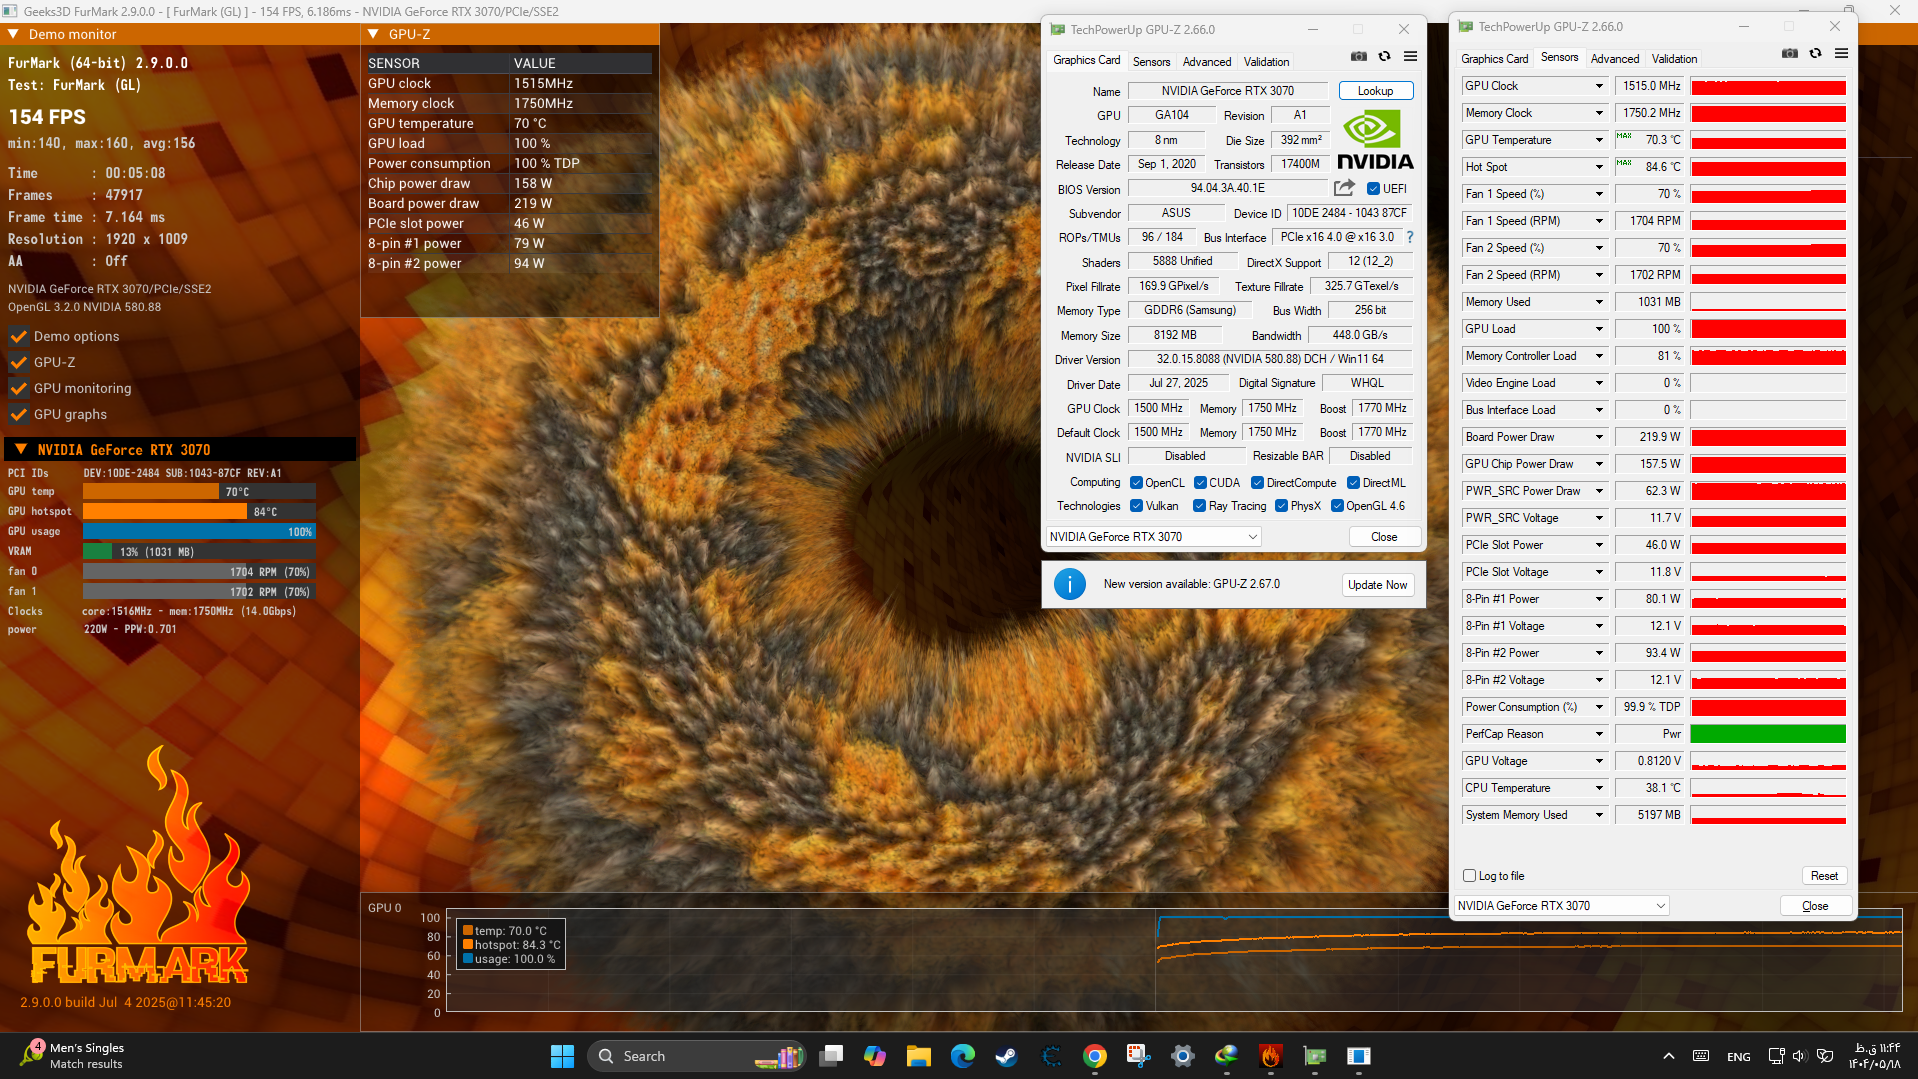Click the green PerfCap Reason bar
This screenshot has width=1918, height=1079.
coord(1768,734)
